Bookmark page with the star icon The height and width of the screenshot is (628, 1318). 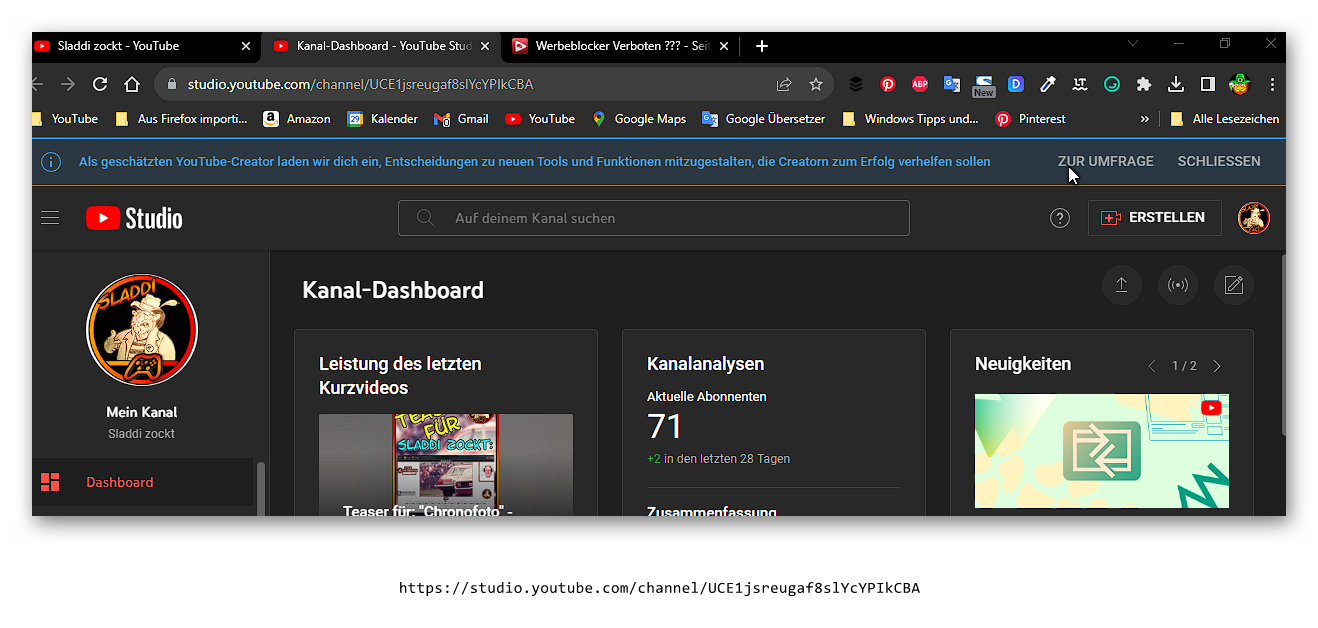point(816,85)
